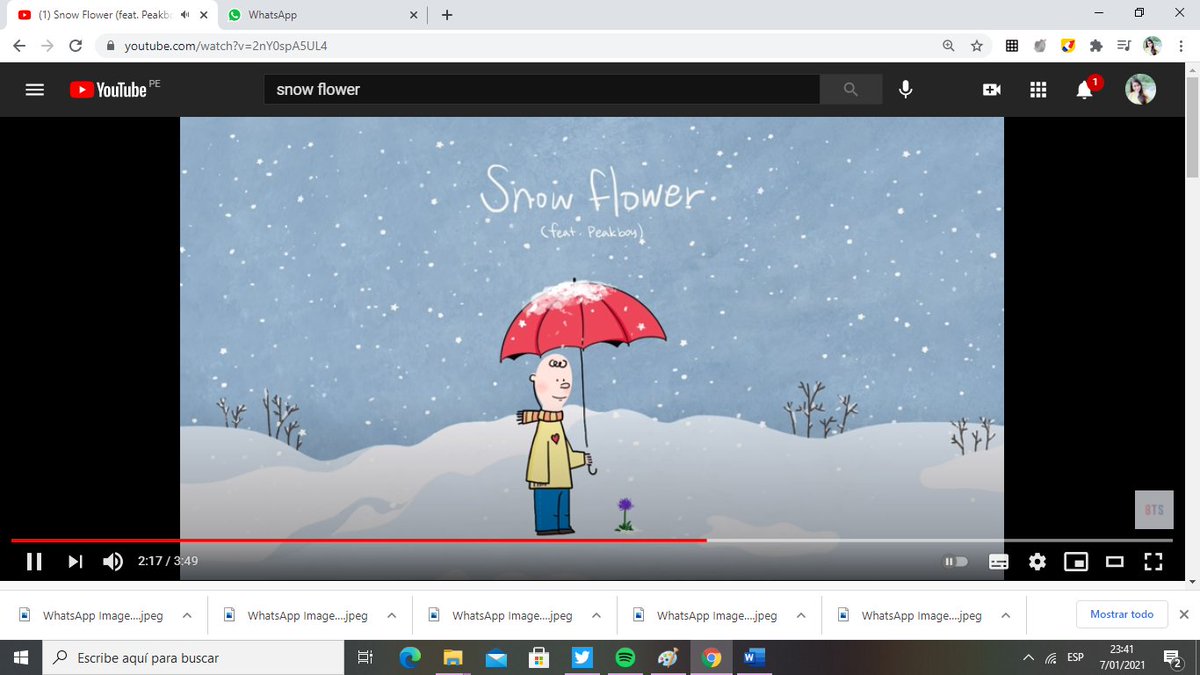Image resolution: width=1200 pixels, height=675 pixels.
Task: Open the black grid extension icon
Action: [1012, 46]
